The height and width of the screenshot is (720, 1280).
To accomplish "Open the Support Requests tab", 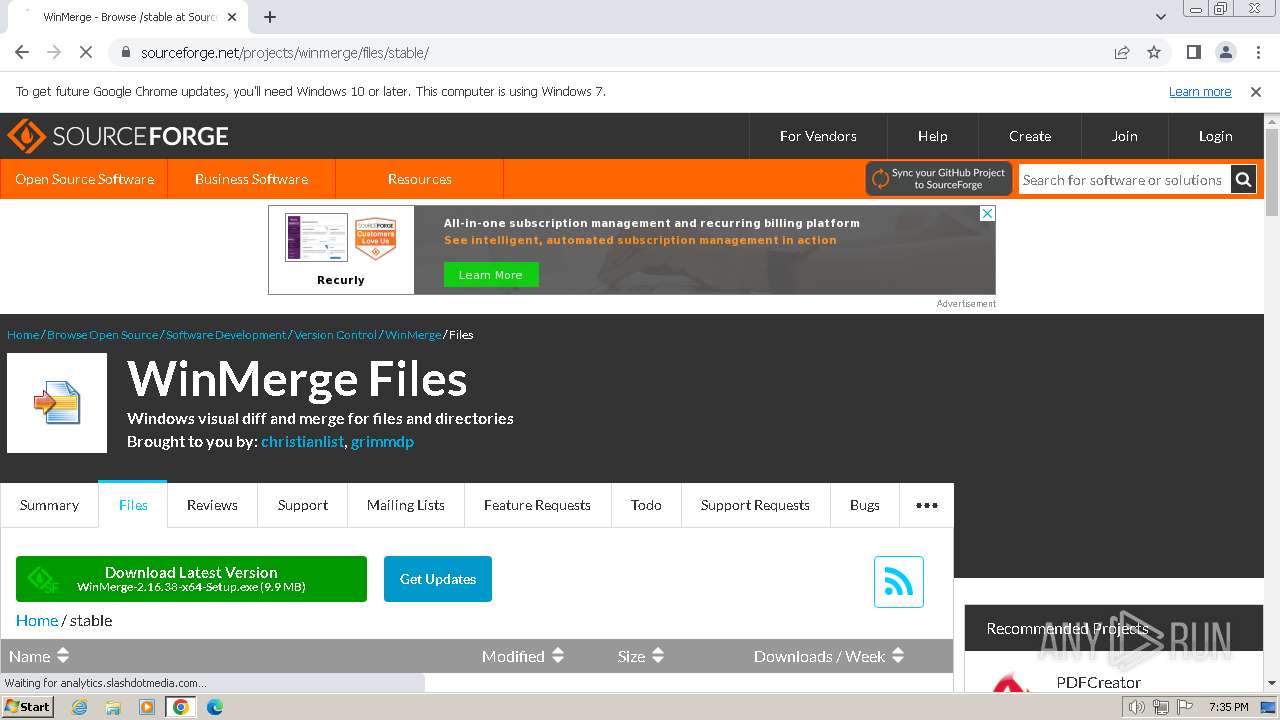I will pyautogui.click(x=755, y=505).
